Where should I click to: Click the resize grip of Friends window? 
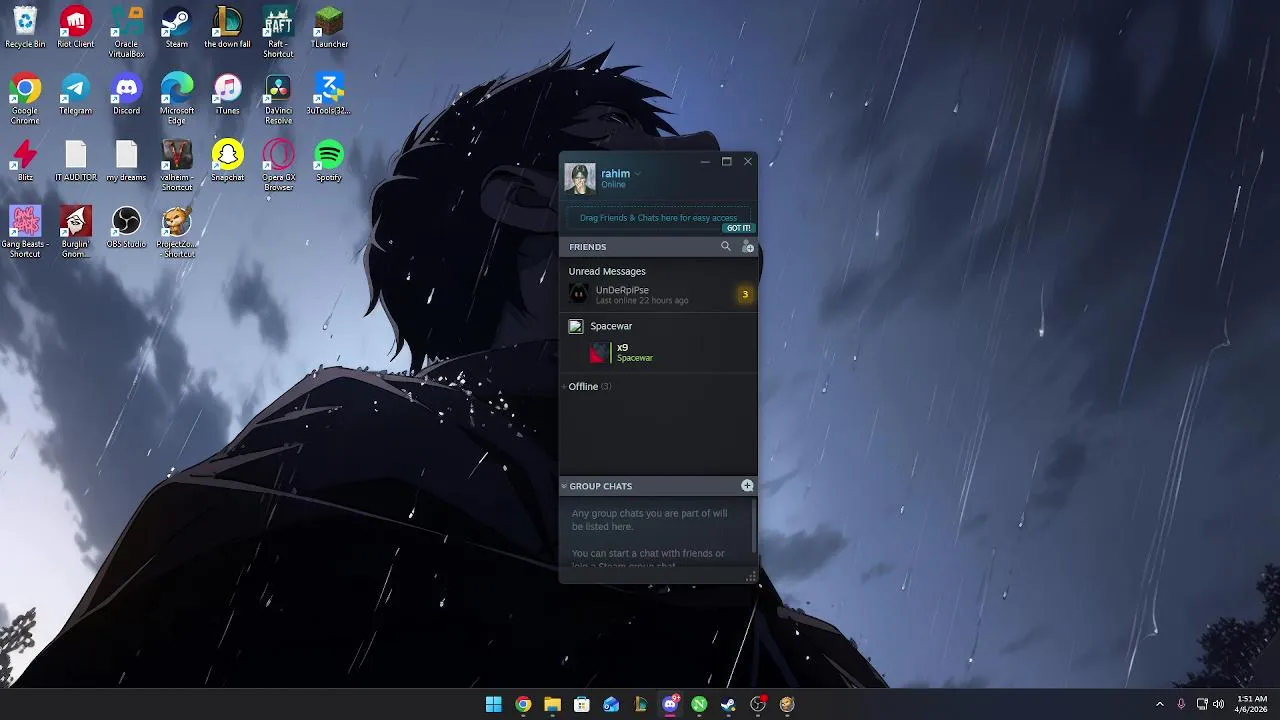pyautogui.click(x=751, y=576)
